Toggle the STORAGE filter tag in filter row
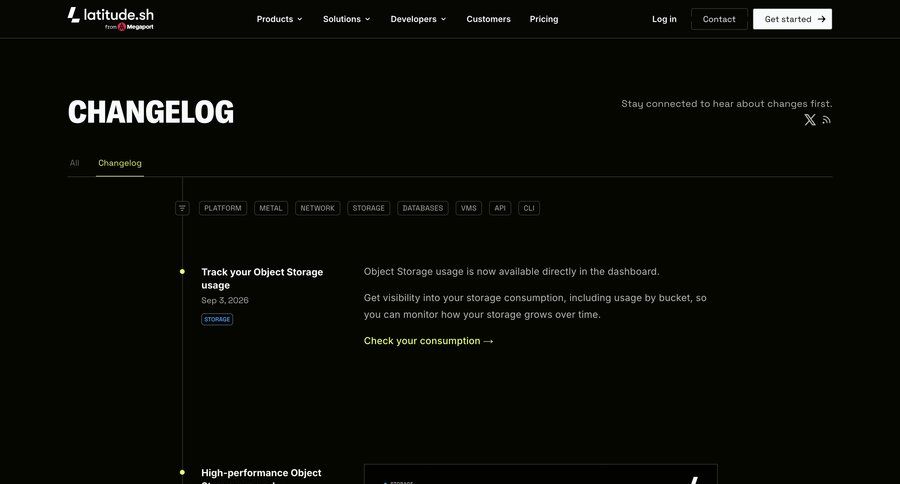900x484 pixels. [368, 208]
